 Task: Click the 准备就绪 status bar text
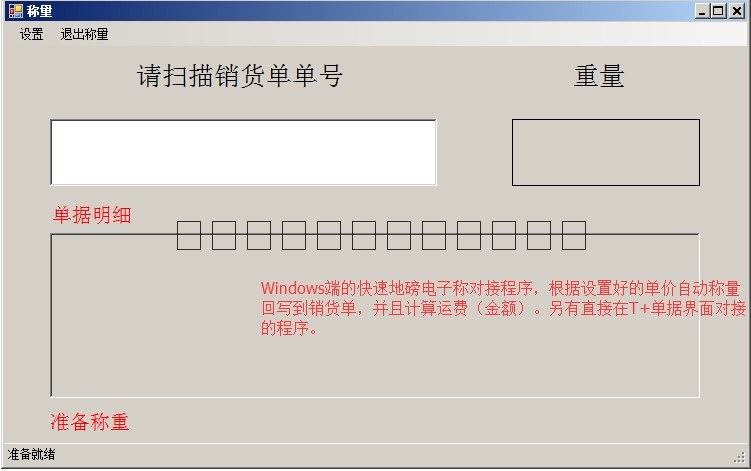pos(32,454)
